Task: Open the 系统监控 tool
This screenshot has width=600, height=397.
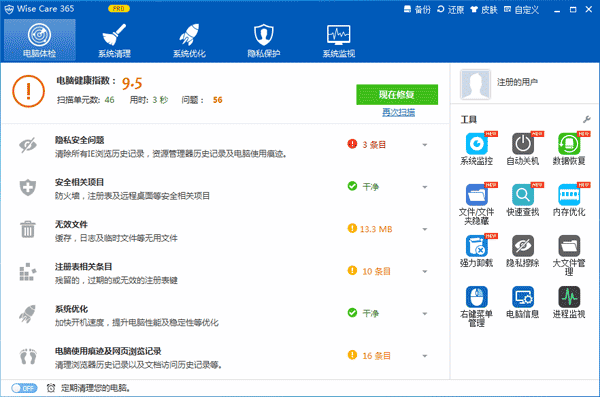Action: [476, 149]
